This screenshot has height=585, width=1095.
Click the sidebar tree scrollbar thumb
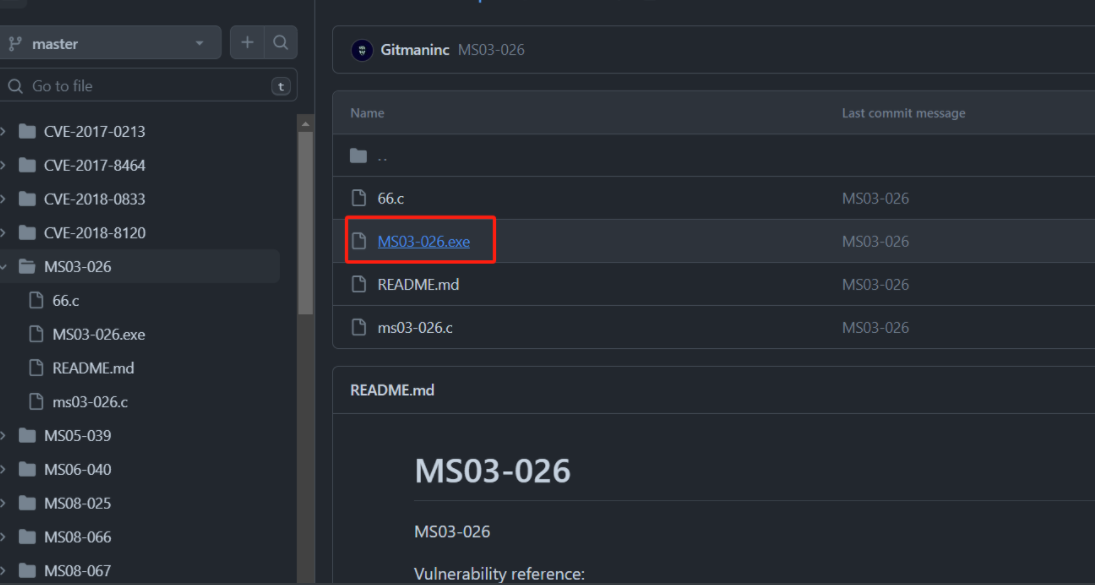coord(305,223)
